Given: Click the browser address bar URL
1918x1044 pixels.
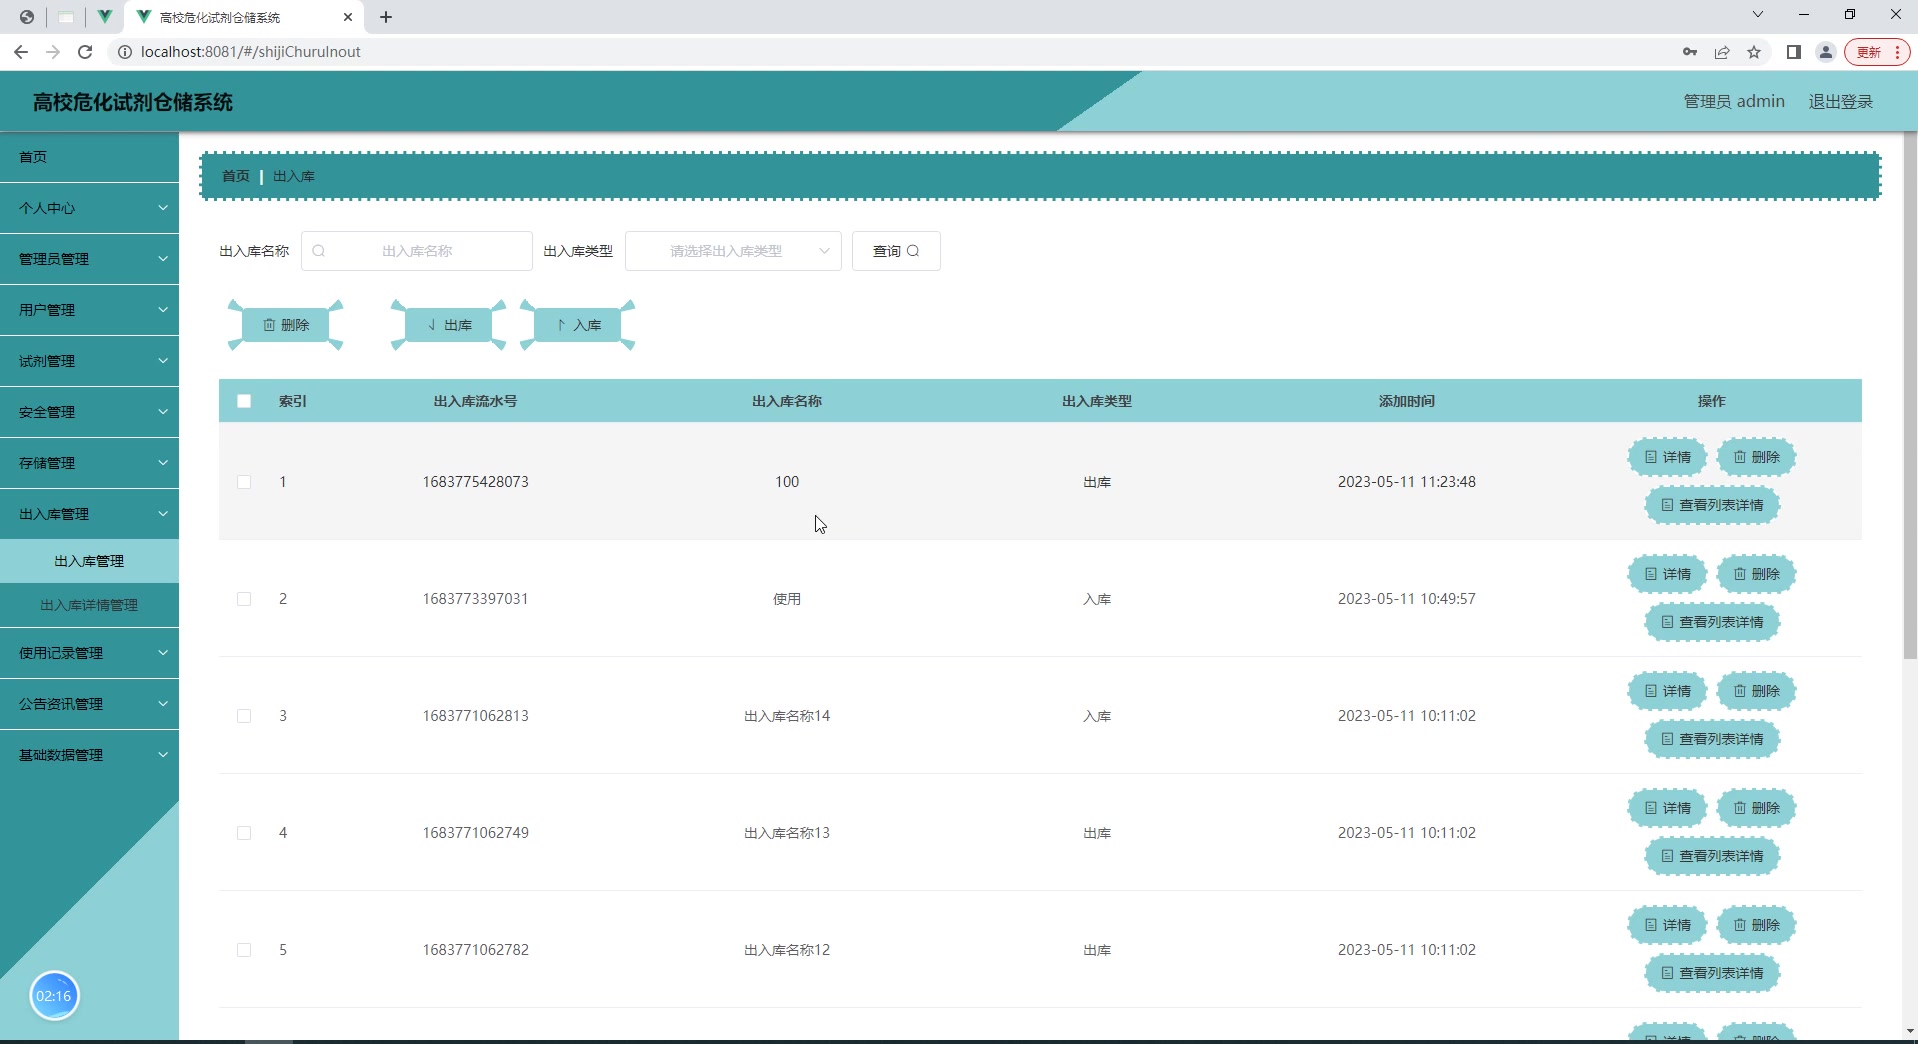Looking at the screenshot, I should pos(251,52).
